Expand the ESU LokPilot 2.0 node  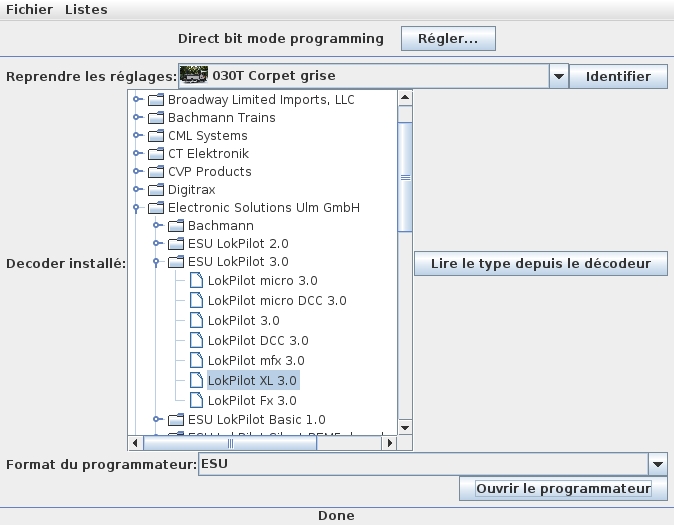click(157, 243)
